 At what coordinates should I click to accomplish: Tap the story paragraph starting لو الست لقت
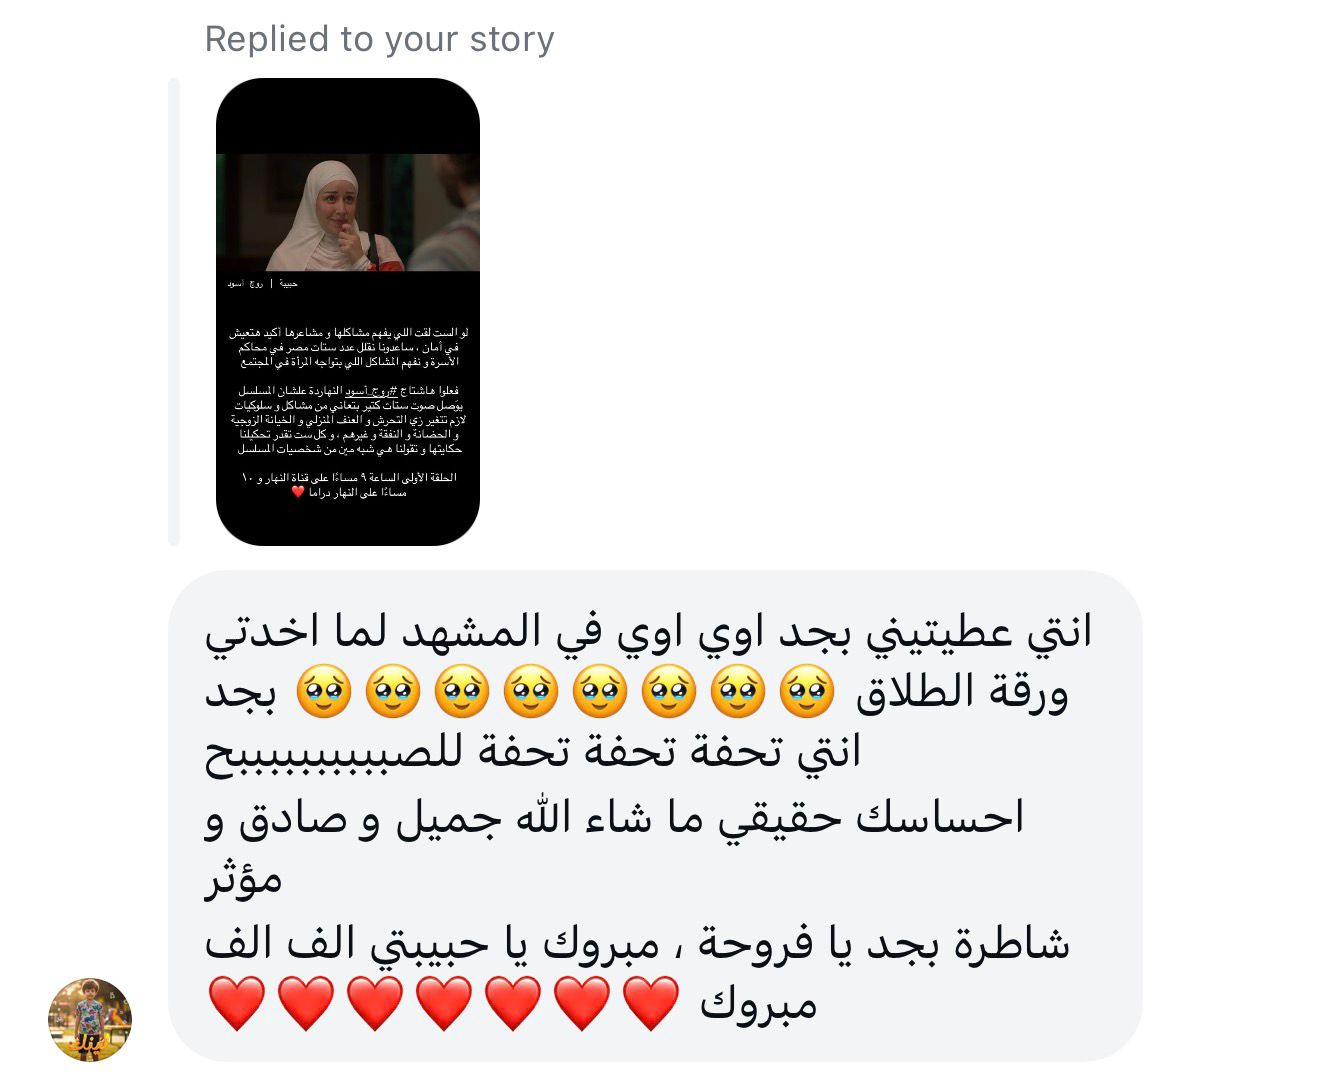(348, 347)
